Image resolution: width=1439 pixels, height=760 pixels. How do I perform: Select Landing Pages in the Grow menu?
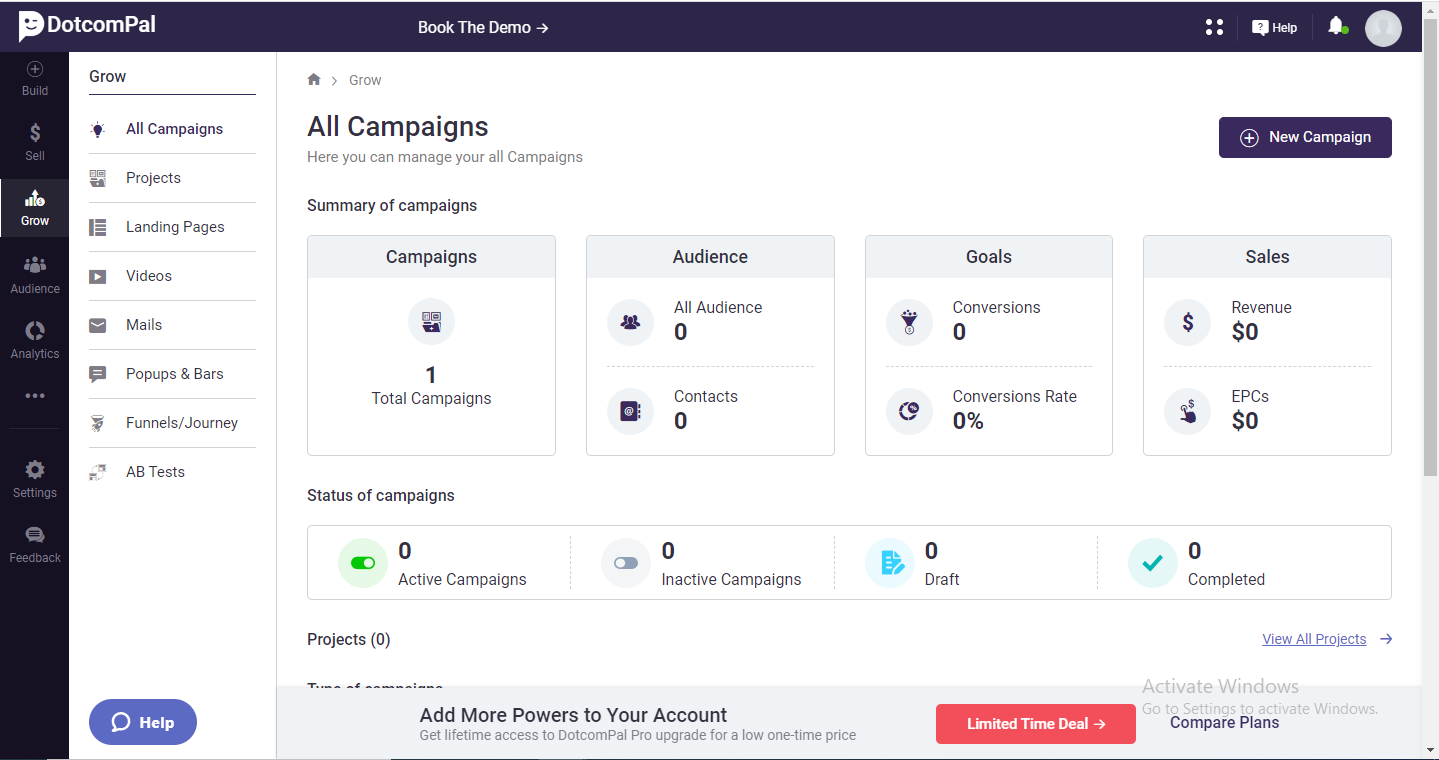click(x=175, y=227)
